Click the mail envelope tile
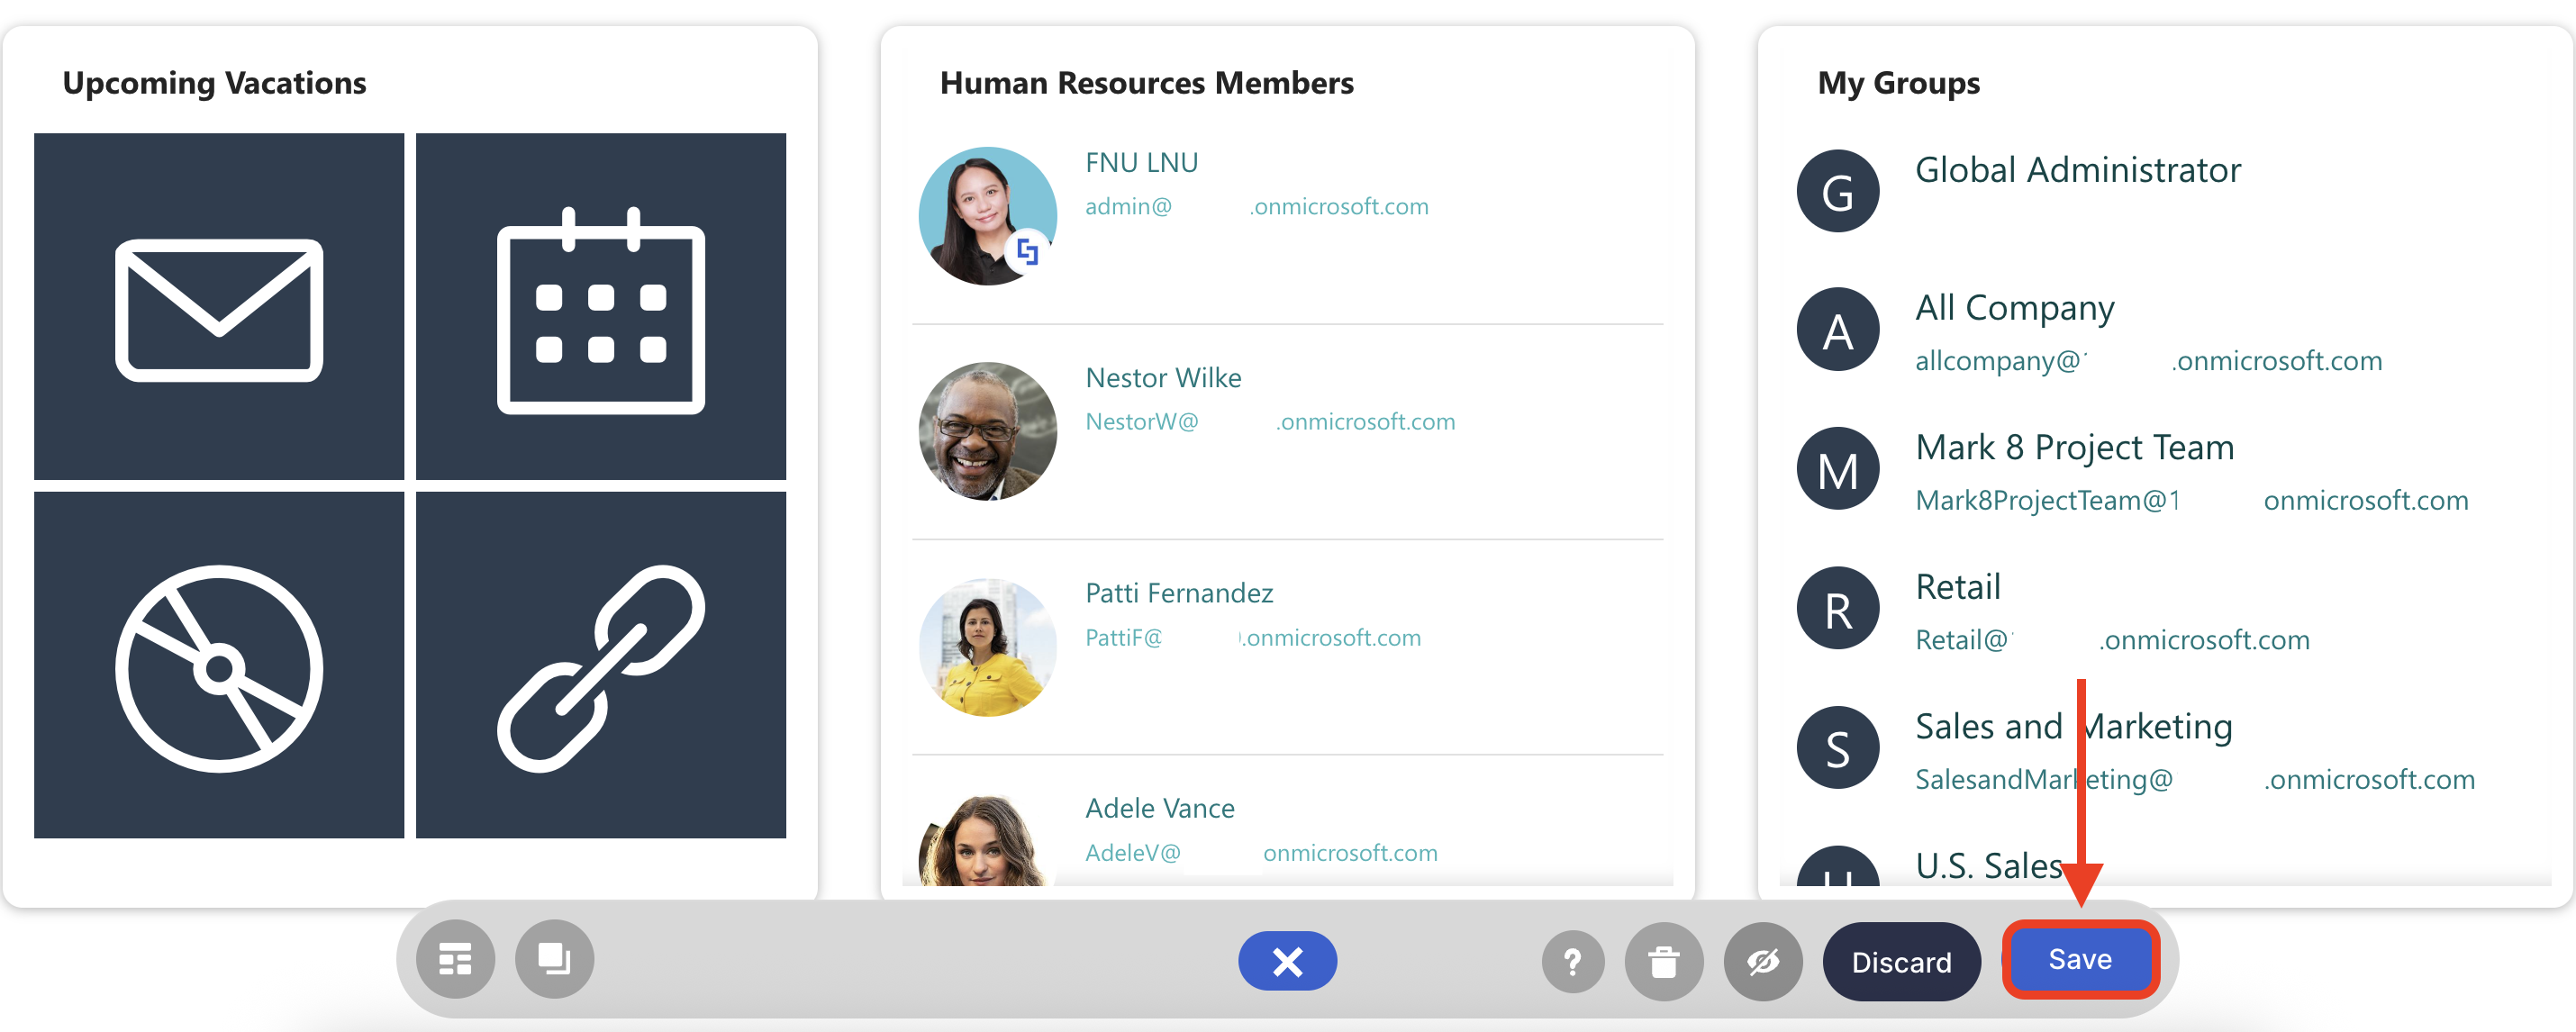Viewport: 2576px width, 1032px height. [219, 307]
